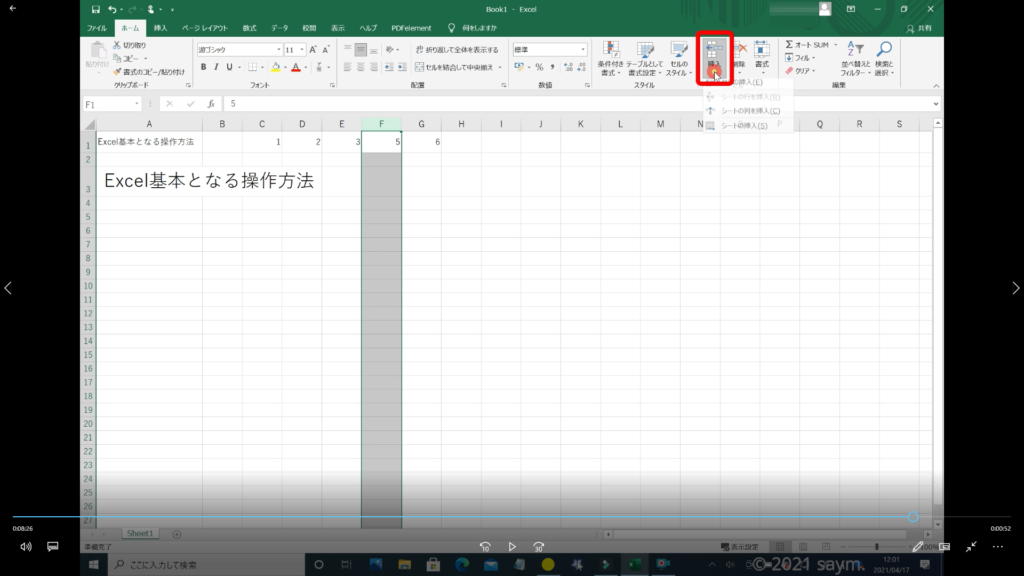Screen dimensions: 1024x576
Task: Open Find and Select (検索と選択)
Action: click(x=883, y=58)
